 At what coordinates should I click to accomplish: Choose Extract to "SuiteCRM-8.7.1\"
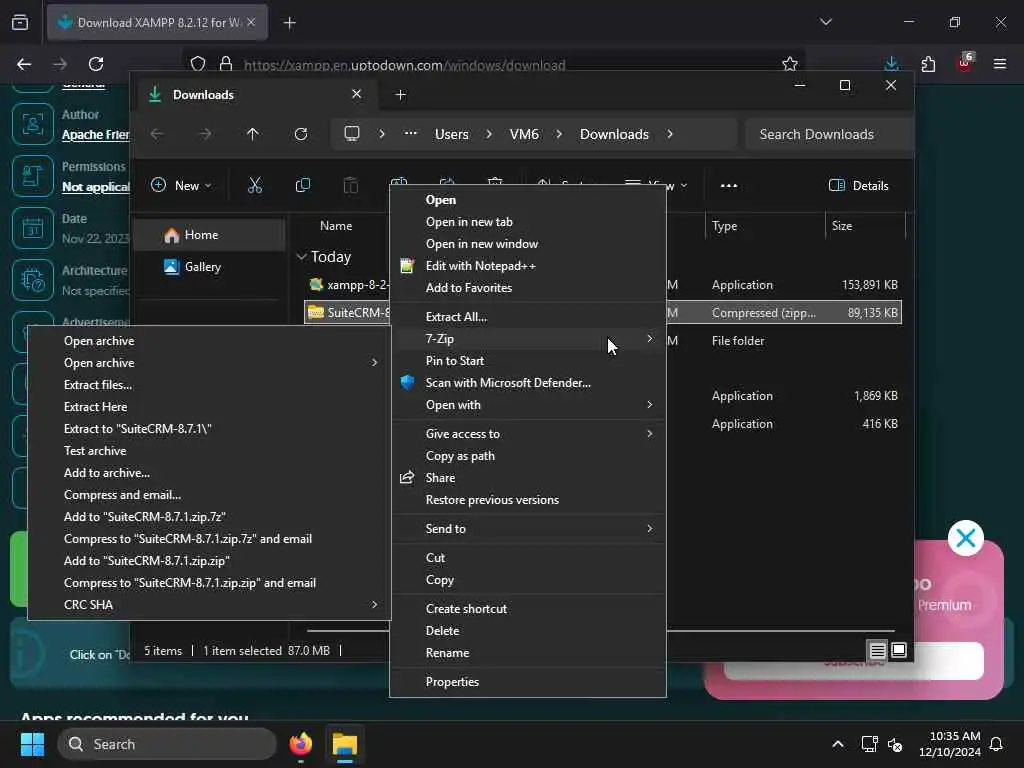(x=209, y=429)
